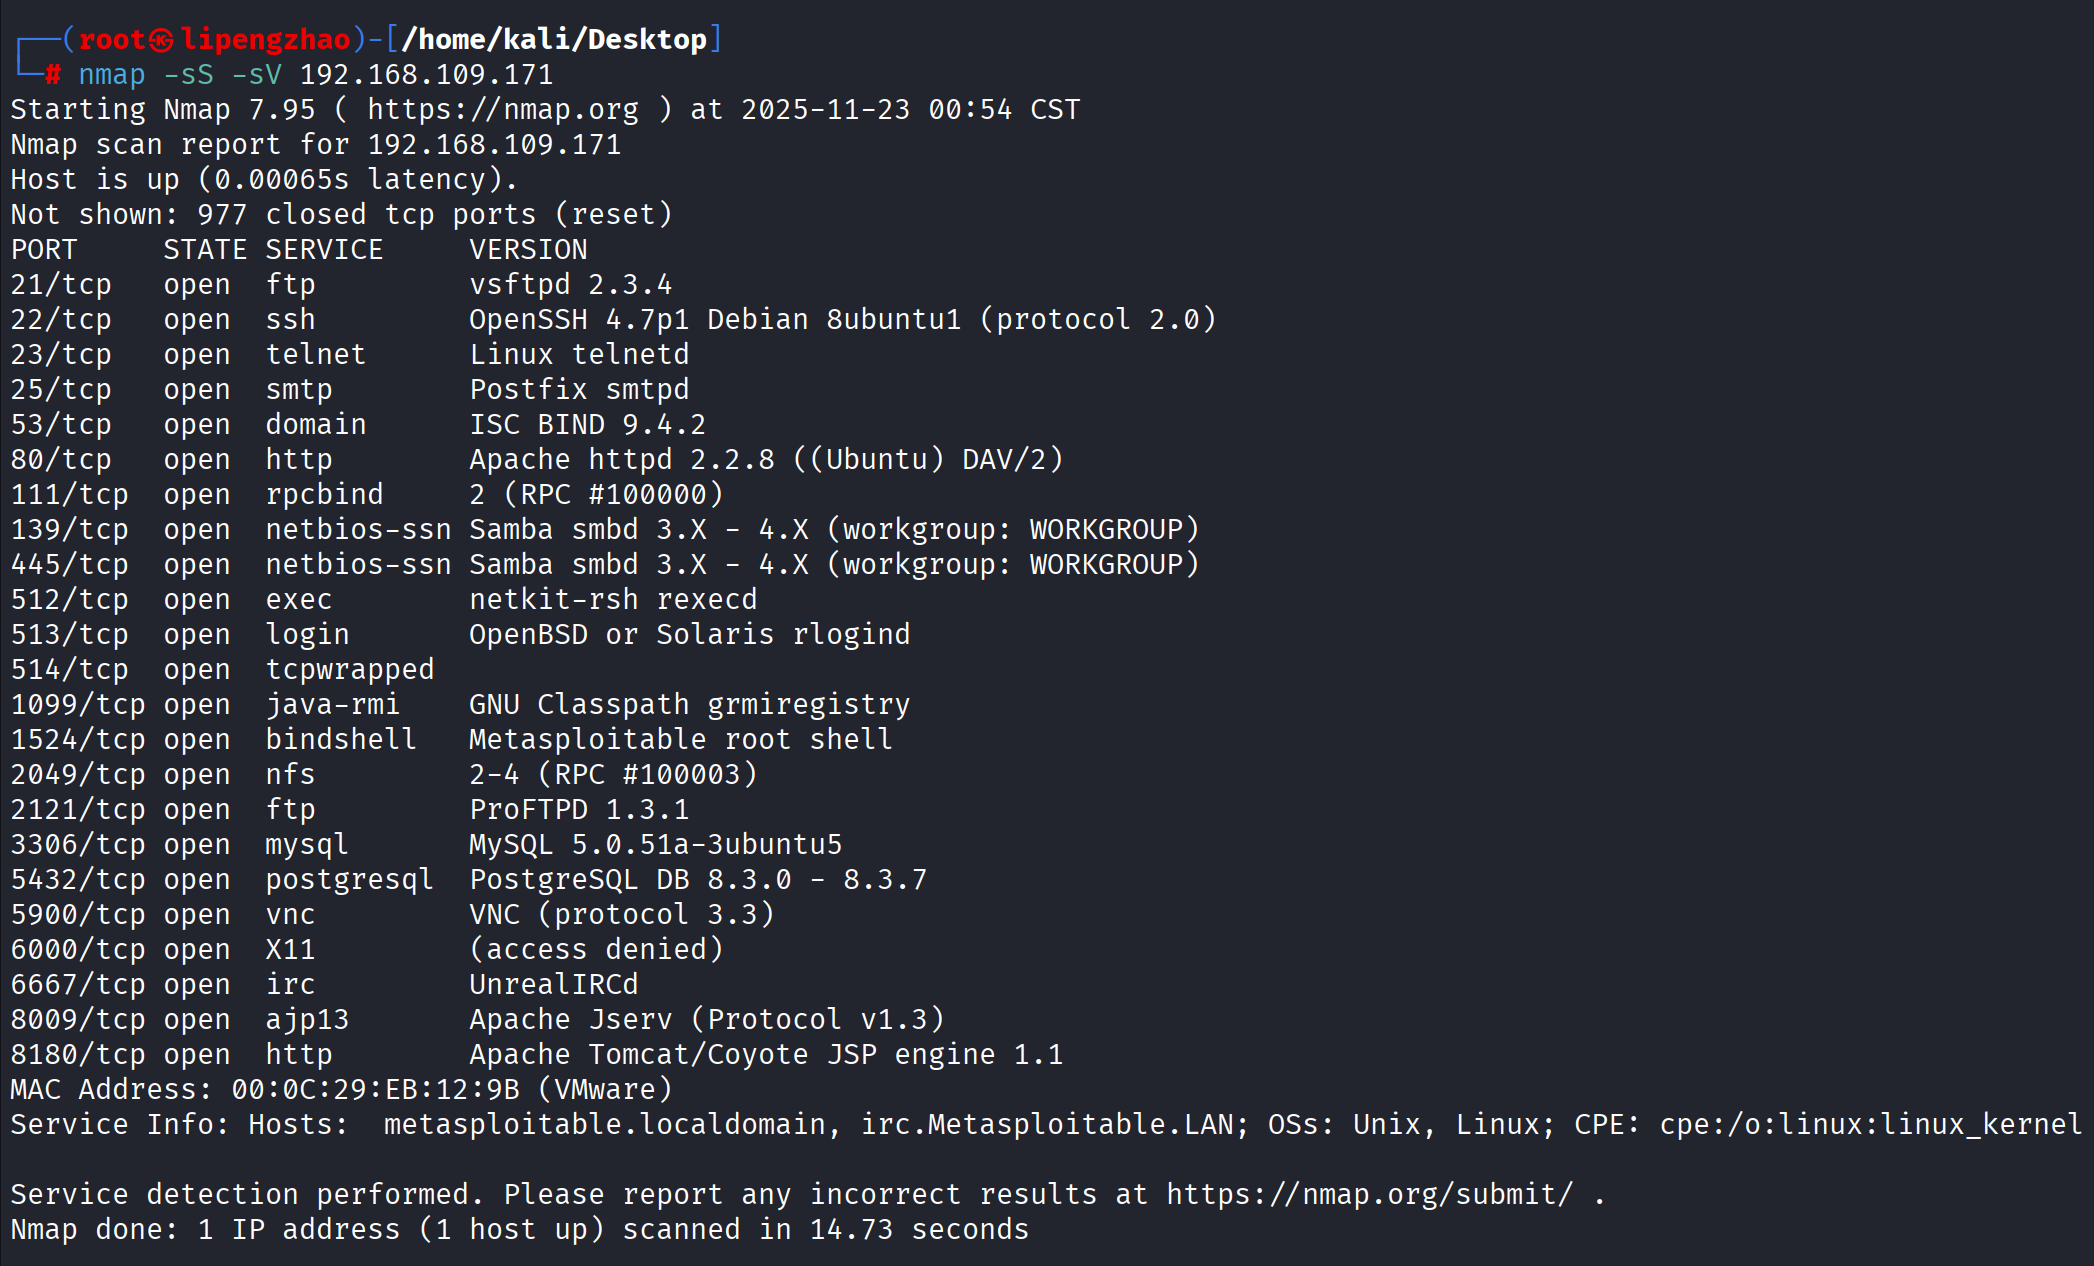2094x1266 pixels.
Task: Click the postgresql service name
Action: (349, 880)
